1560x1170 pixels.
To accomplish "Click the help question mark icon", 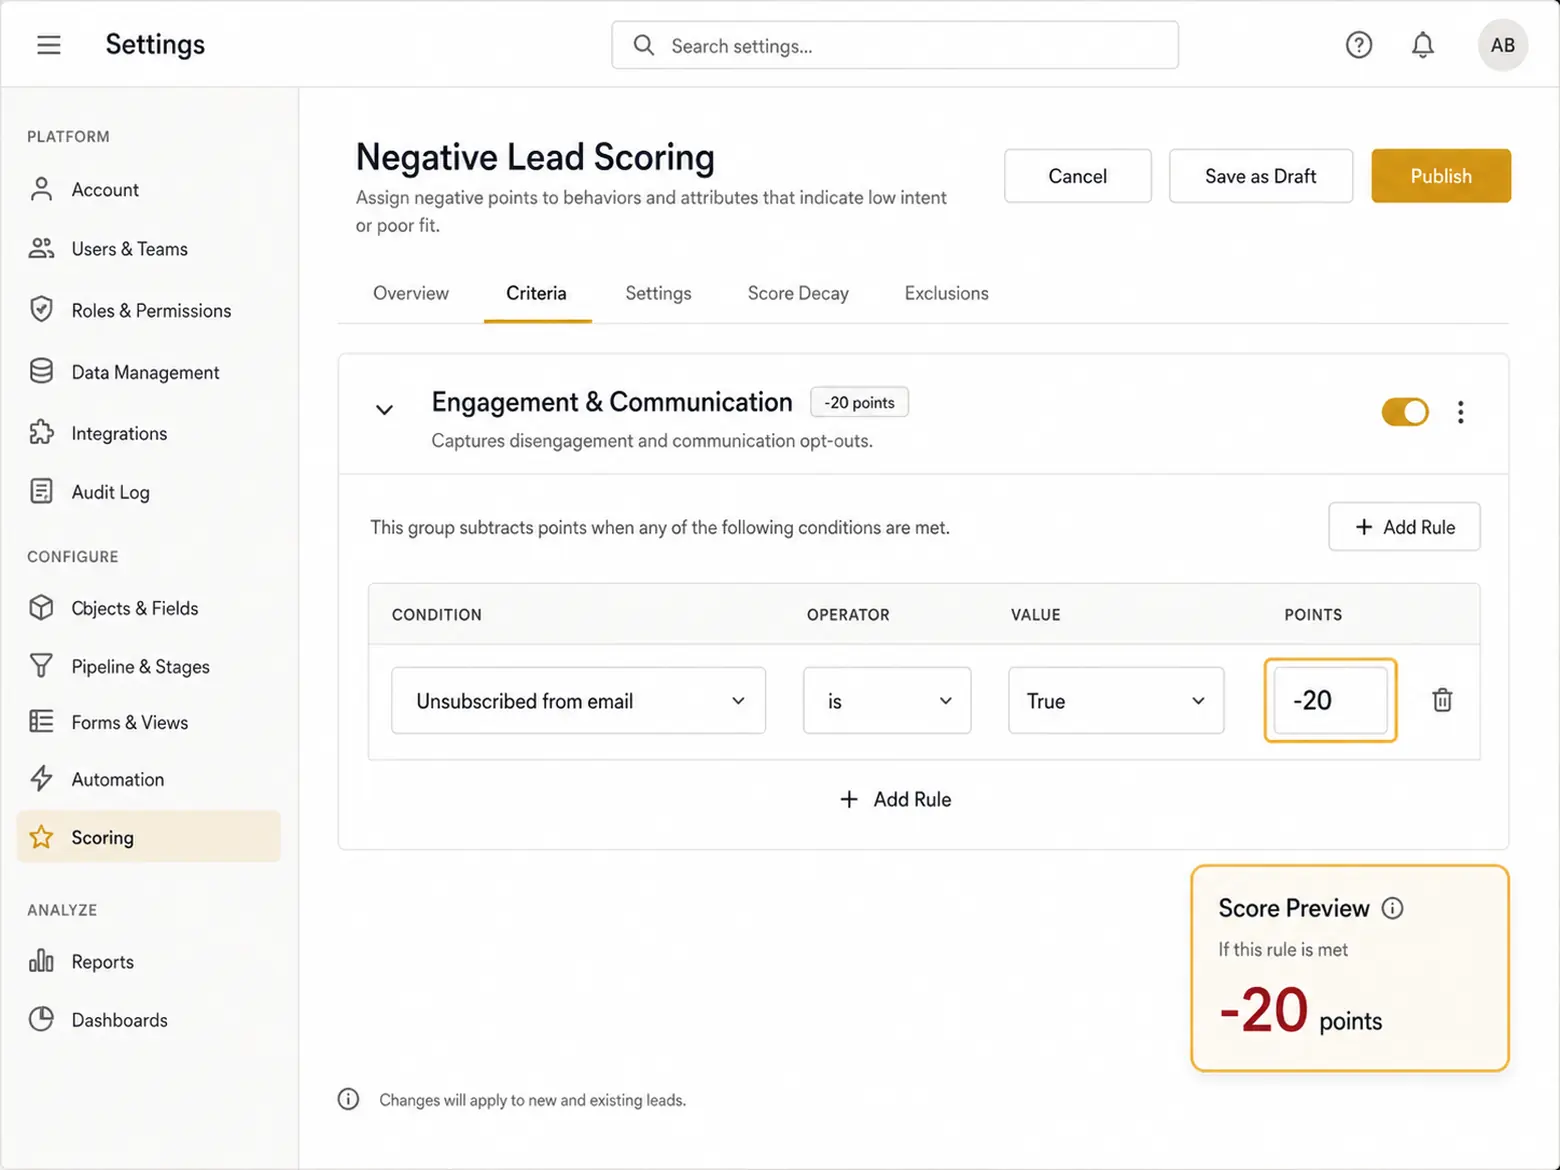I will 1358,45.
